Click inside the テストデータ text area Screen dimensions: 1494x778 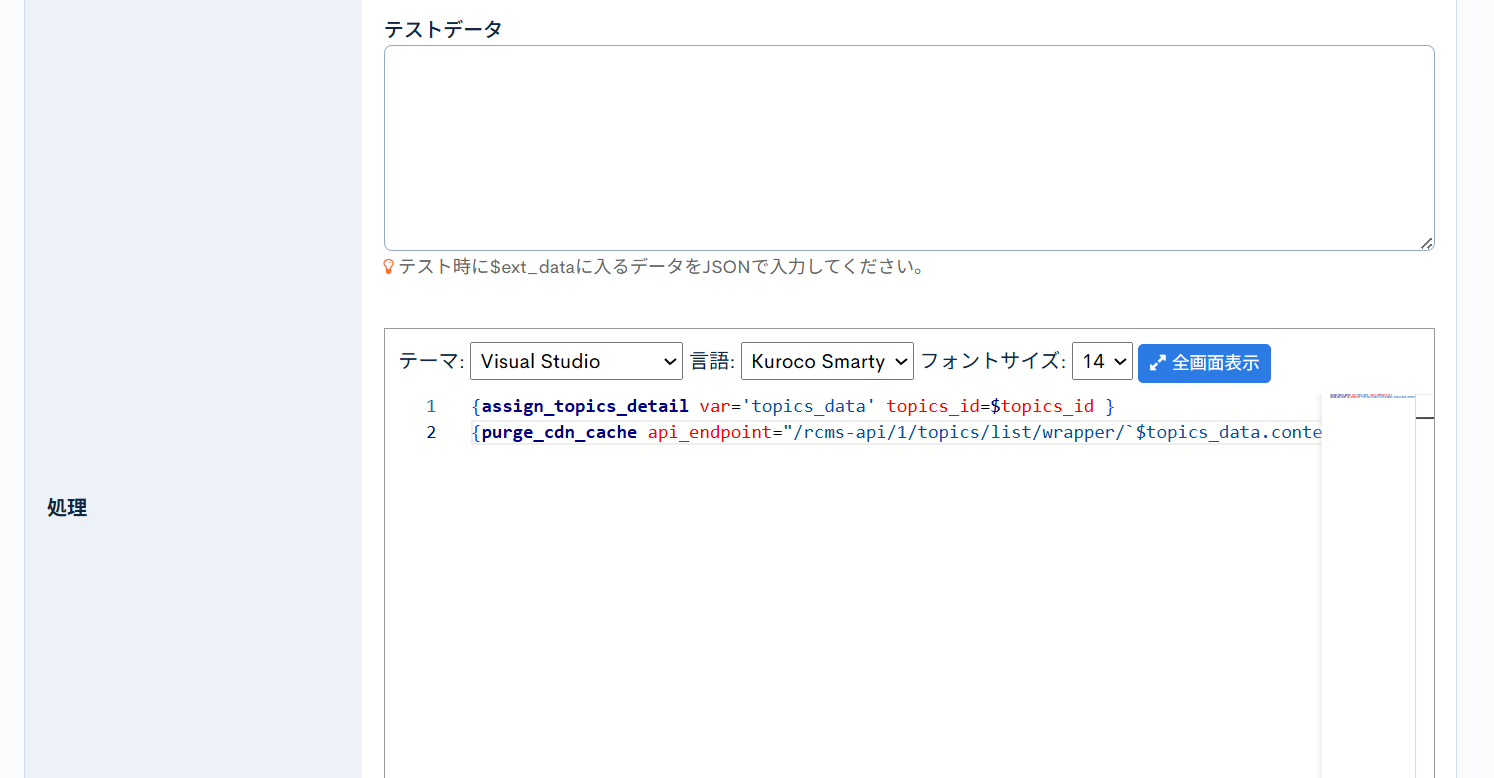pyautogui.click(x=908, y=148)
